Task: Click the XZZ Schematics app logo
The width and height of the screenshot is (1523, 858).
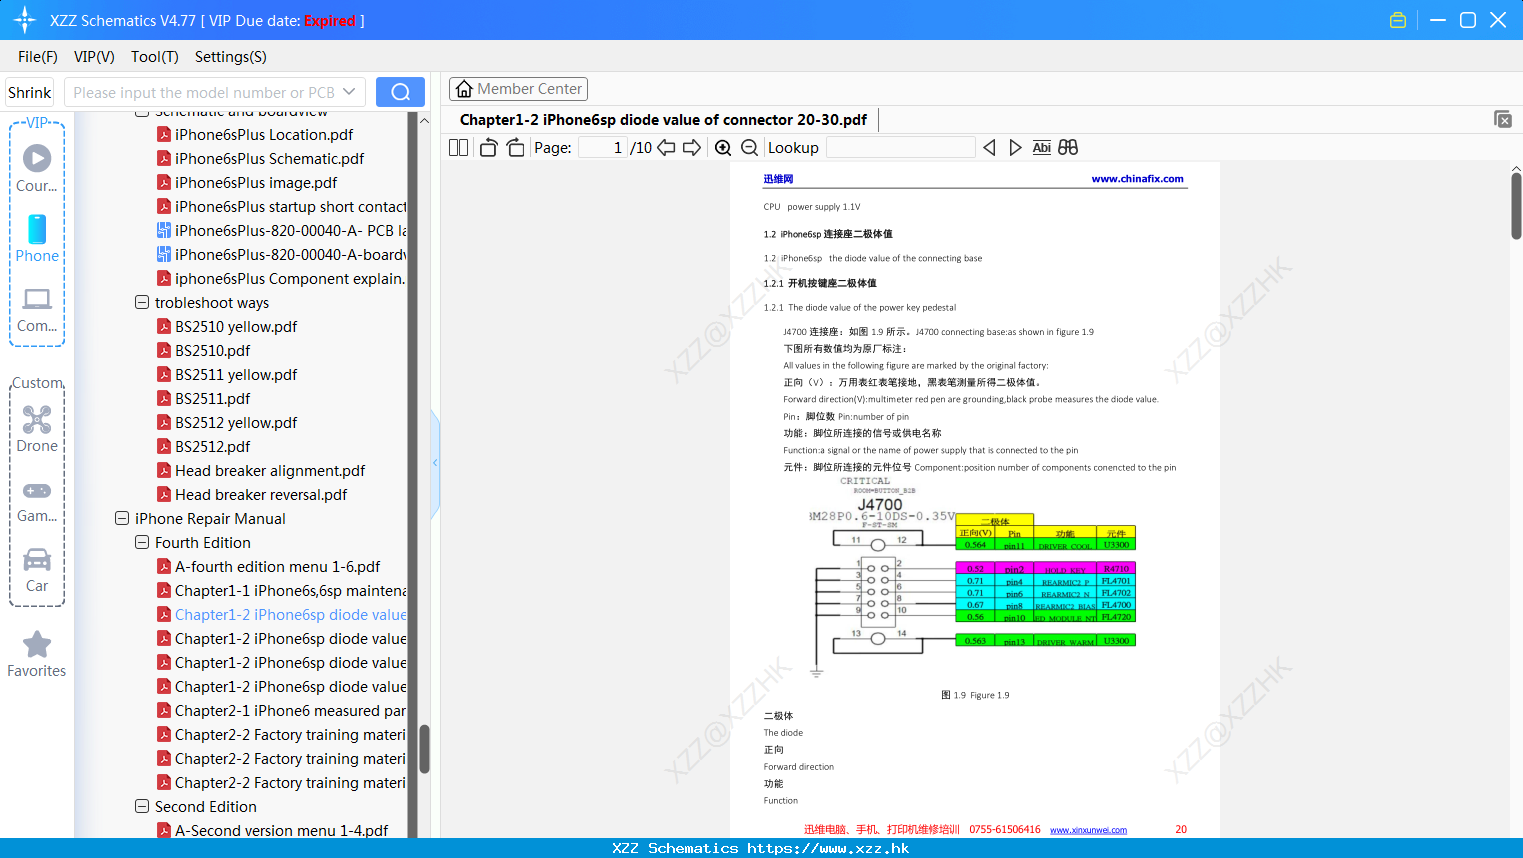Action: (25, 20)
